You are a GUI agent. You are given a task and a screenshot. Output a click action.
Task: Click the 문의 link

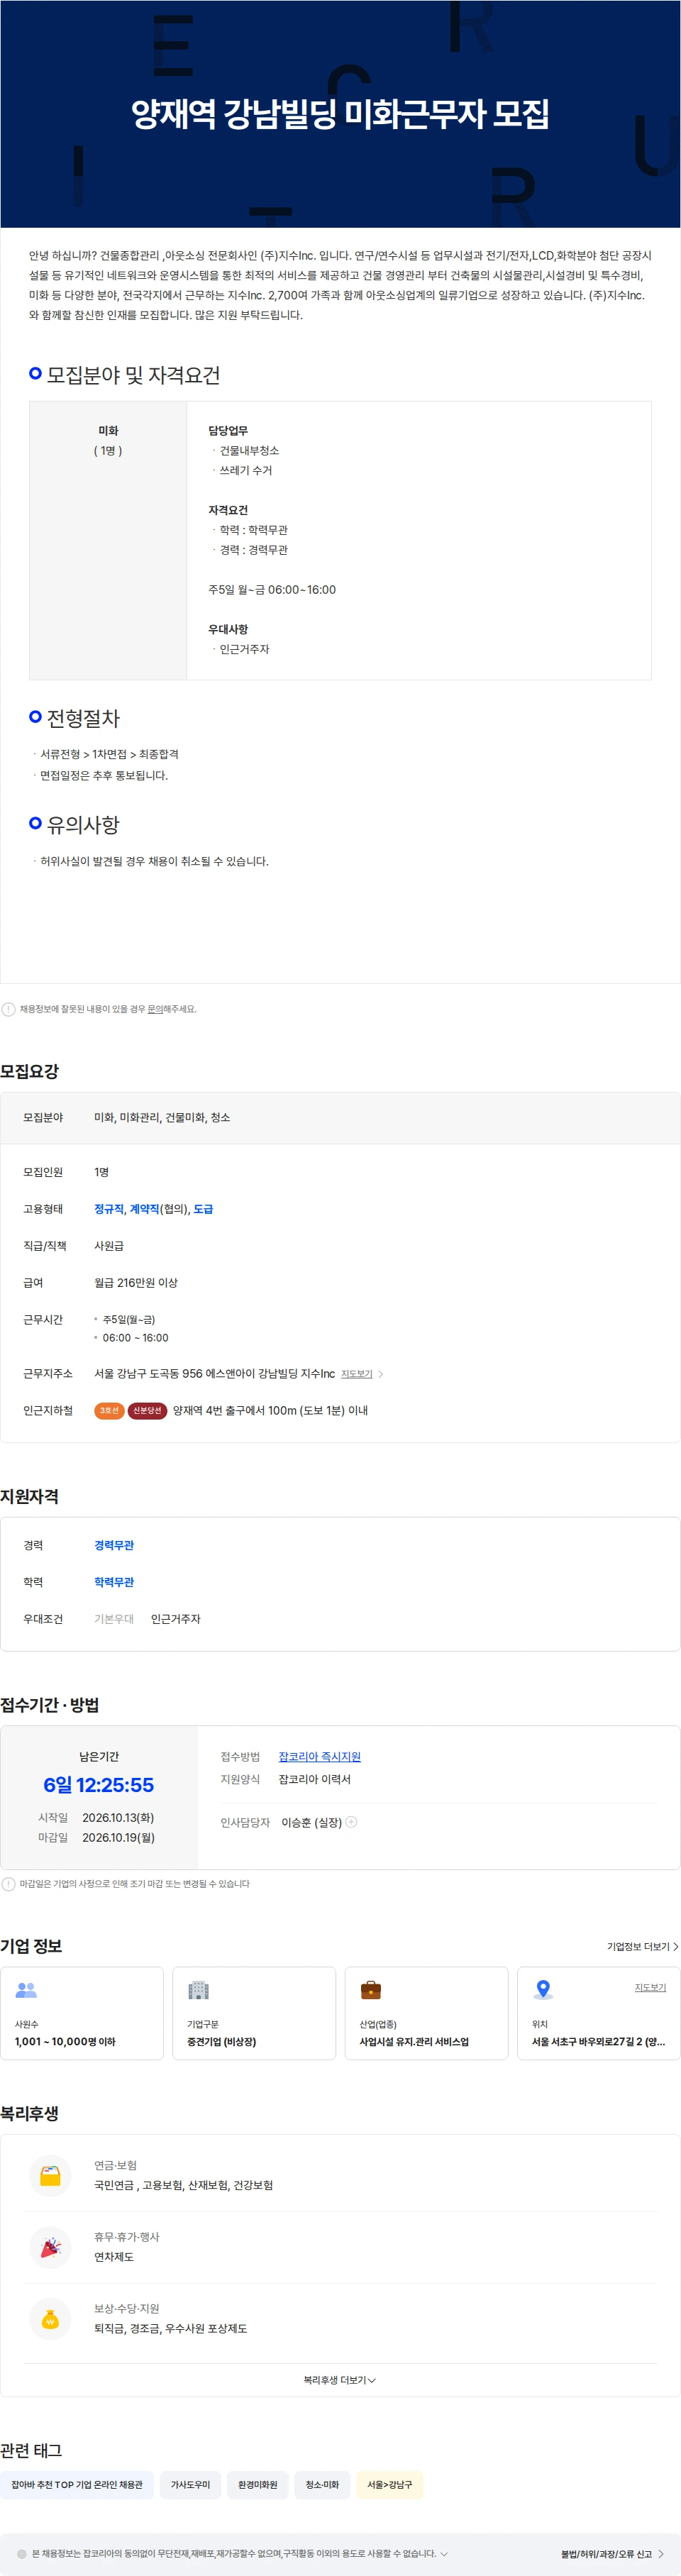[x=155, y=1009]
